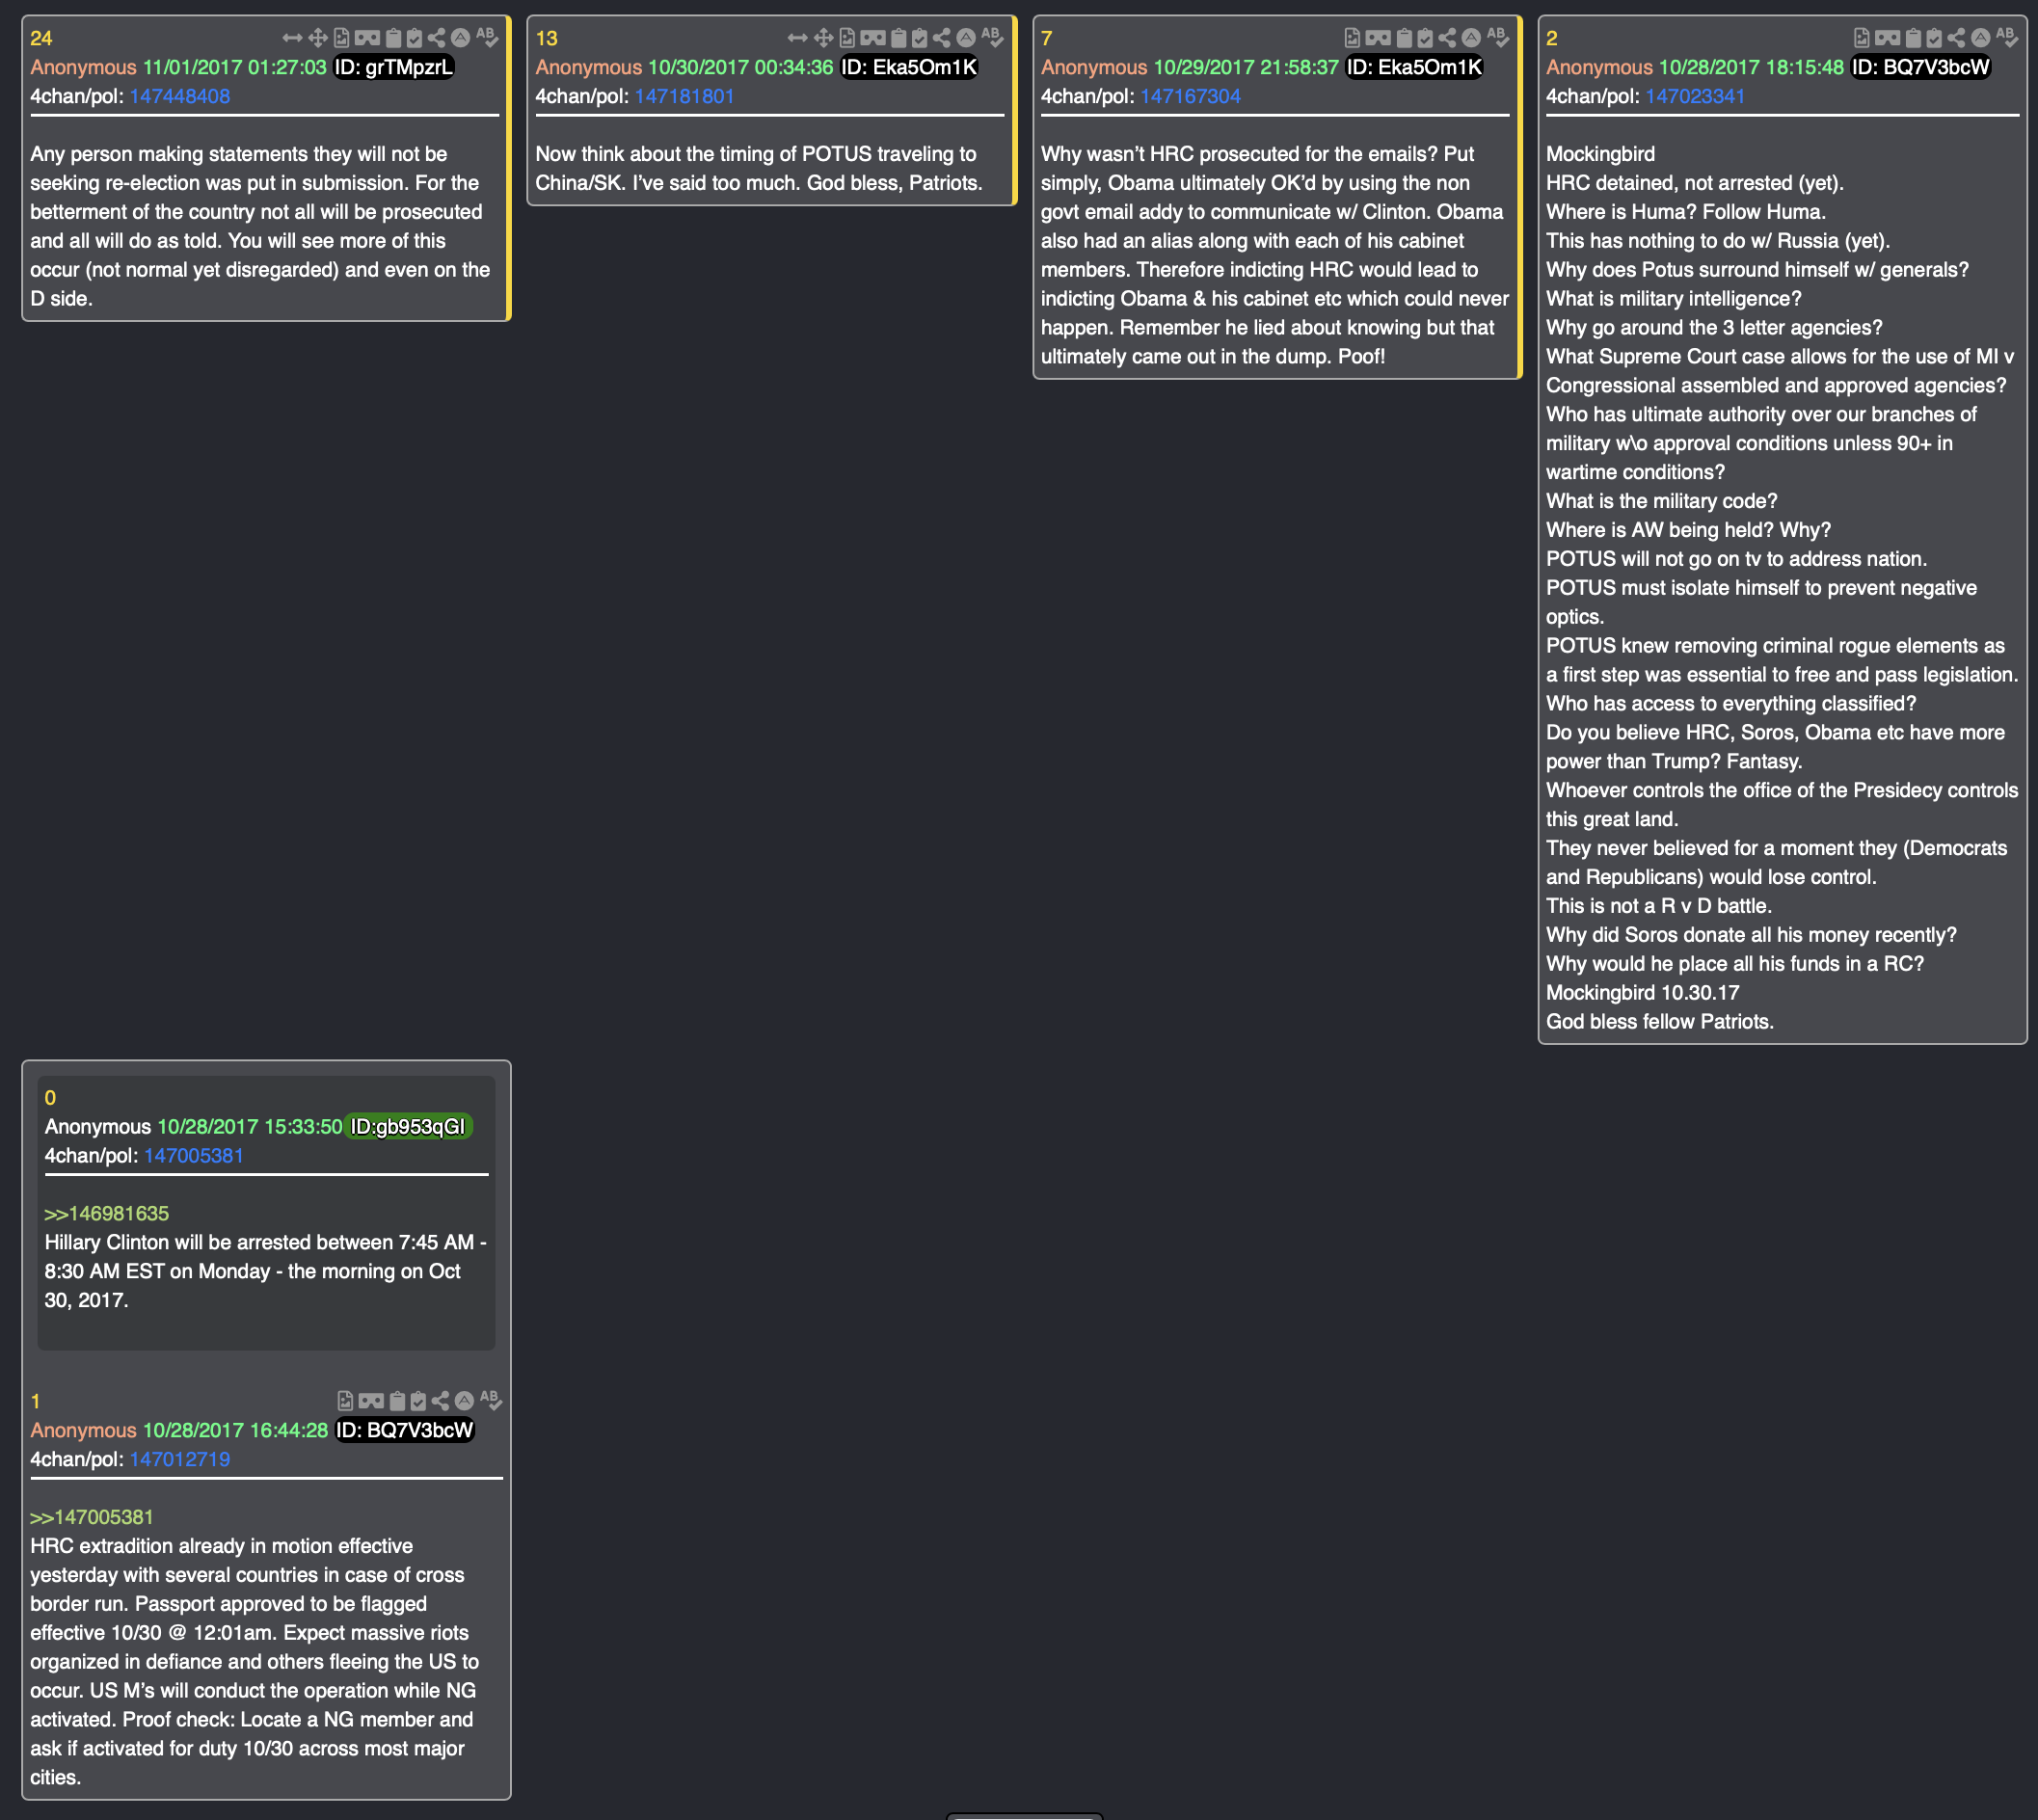This screenshot has height=1820, width=2038.
Task: Click the four-way move icon on post 13
Action: (x=823, y=38)
